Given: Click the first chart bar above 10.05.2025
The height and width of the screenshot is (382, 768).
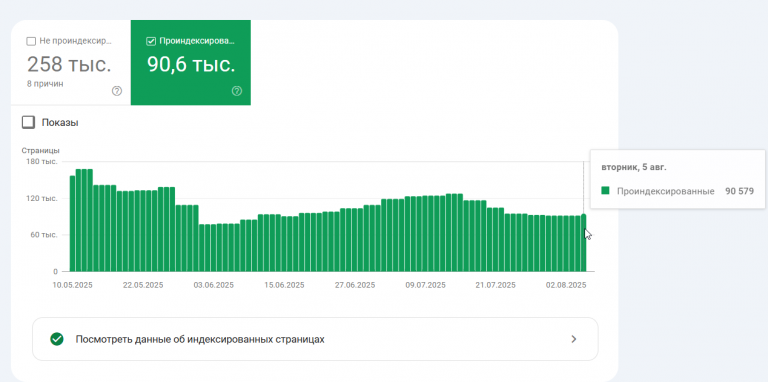Looking at the screenshot, I should coord(72,223).
